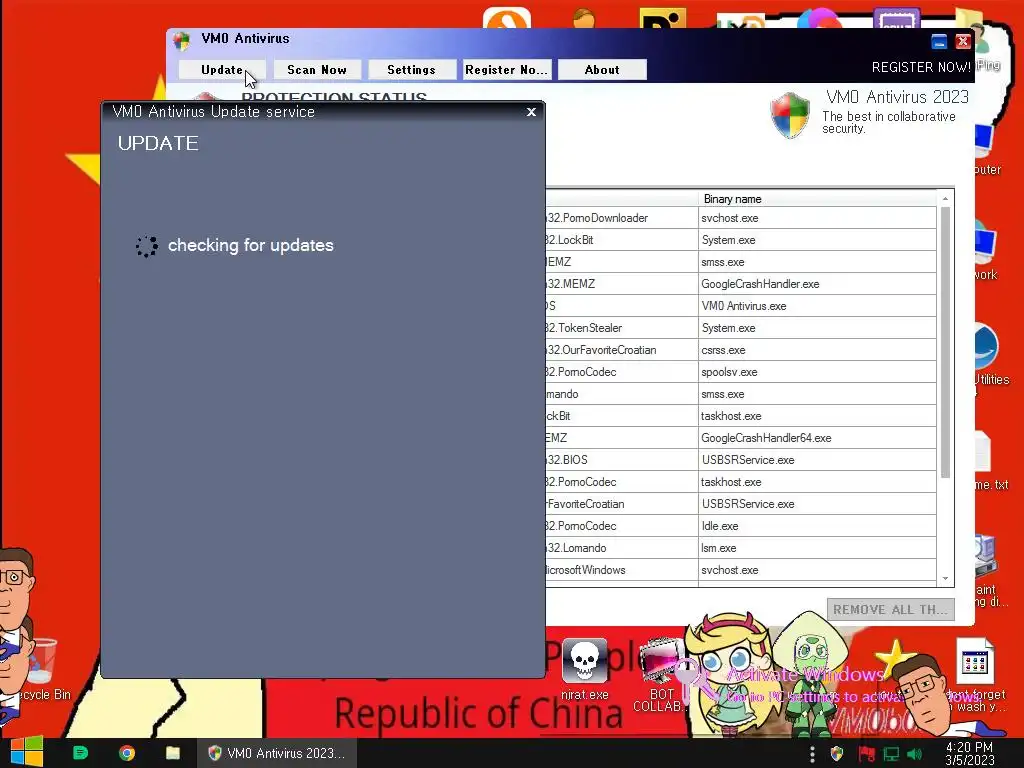The height and width of the screenshot is (768, 1024).
Task: Select the csrss.exe binary row
Action: click(817, 350)
